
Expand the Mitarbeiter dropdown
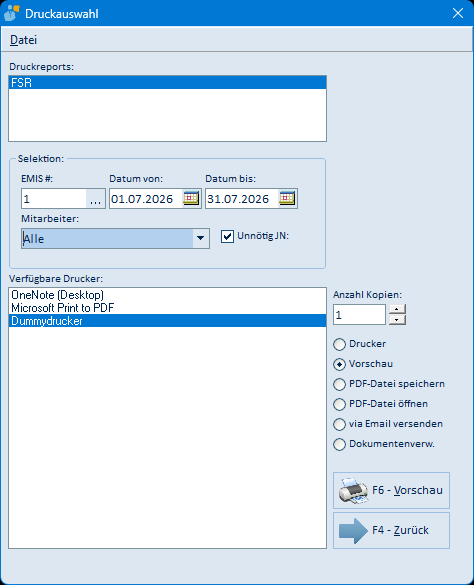click(200, 238)
